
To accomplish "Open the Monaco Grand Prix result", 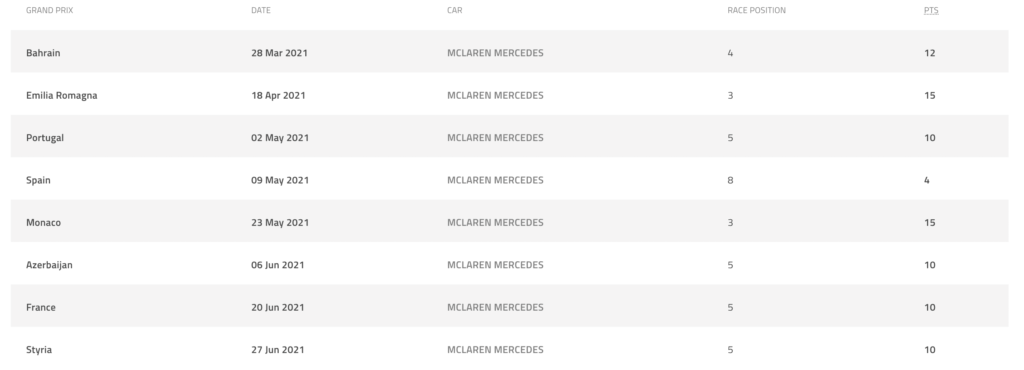I will (43, 223).
